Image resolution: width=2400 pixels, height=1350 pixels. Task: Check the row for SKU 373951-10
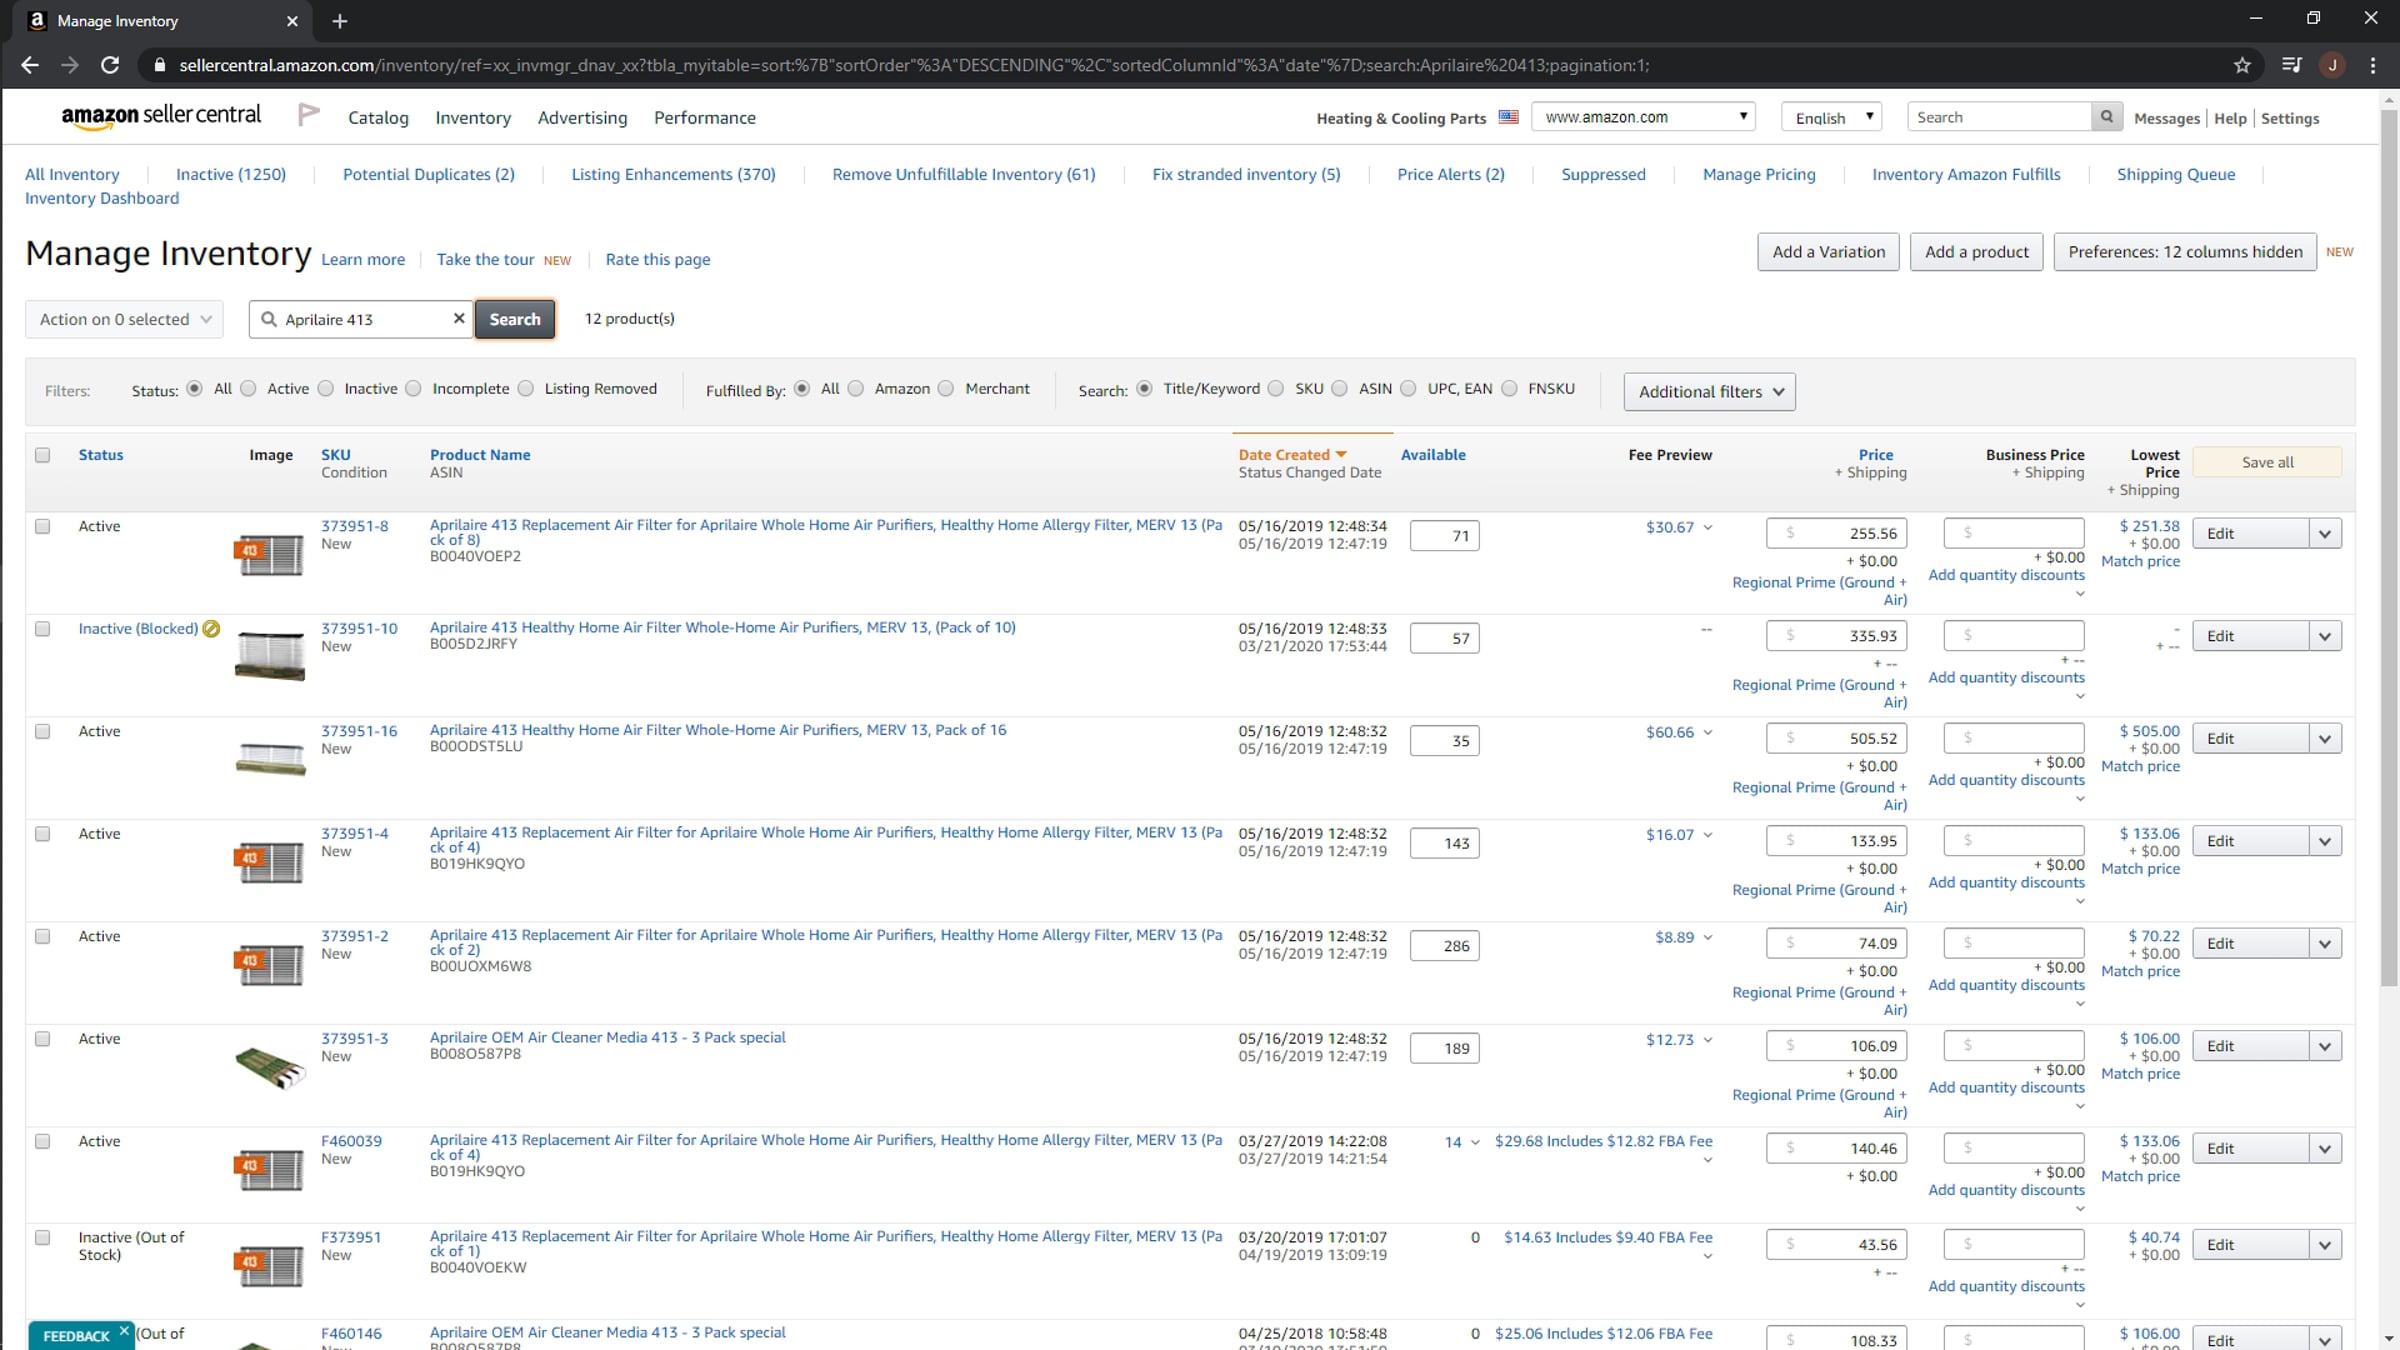click(x=42, y=629)
